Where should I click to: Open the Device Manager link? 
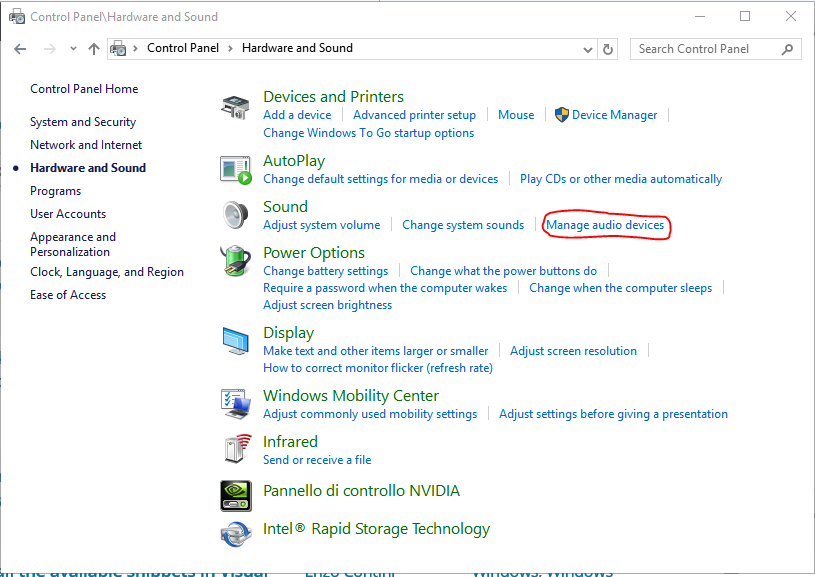coord(614,115)
